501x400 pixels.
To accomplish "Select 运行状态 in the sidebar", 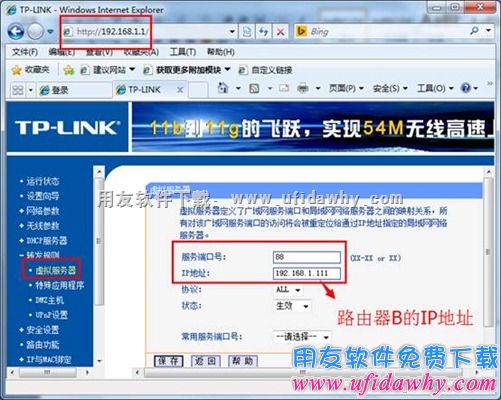I will click(43, 181).
